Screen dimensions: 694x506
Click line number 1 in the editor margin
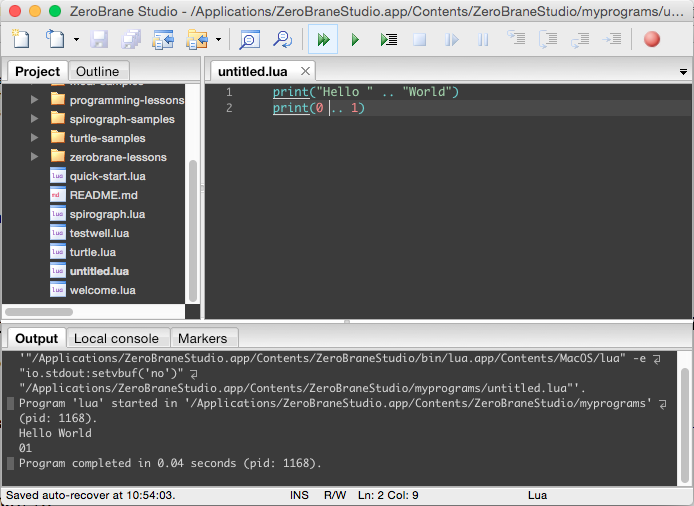point(229,92)
